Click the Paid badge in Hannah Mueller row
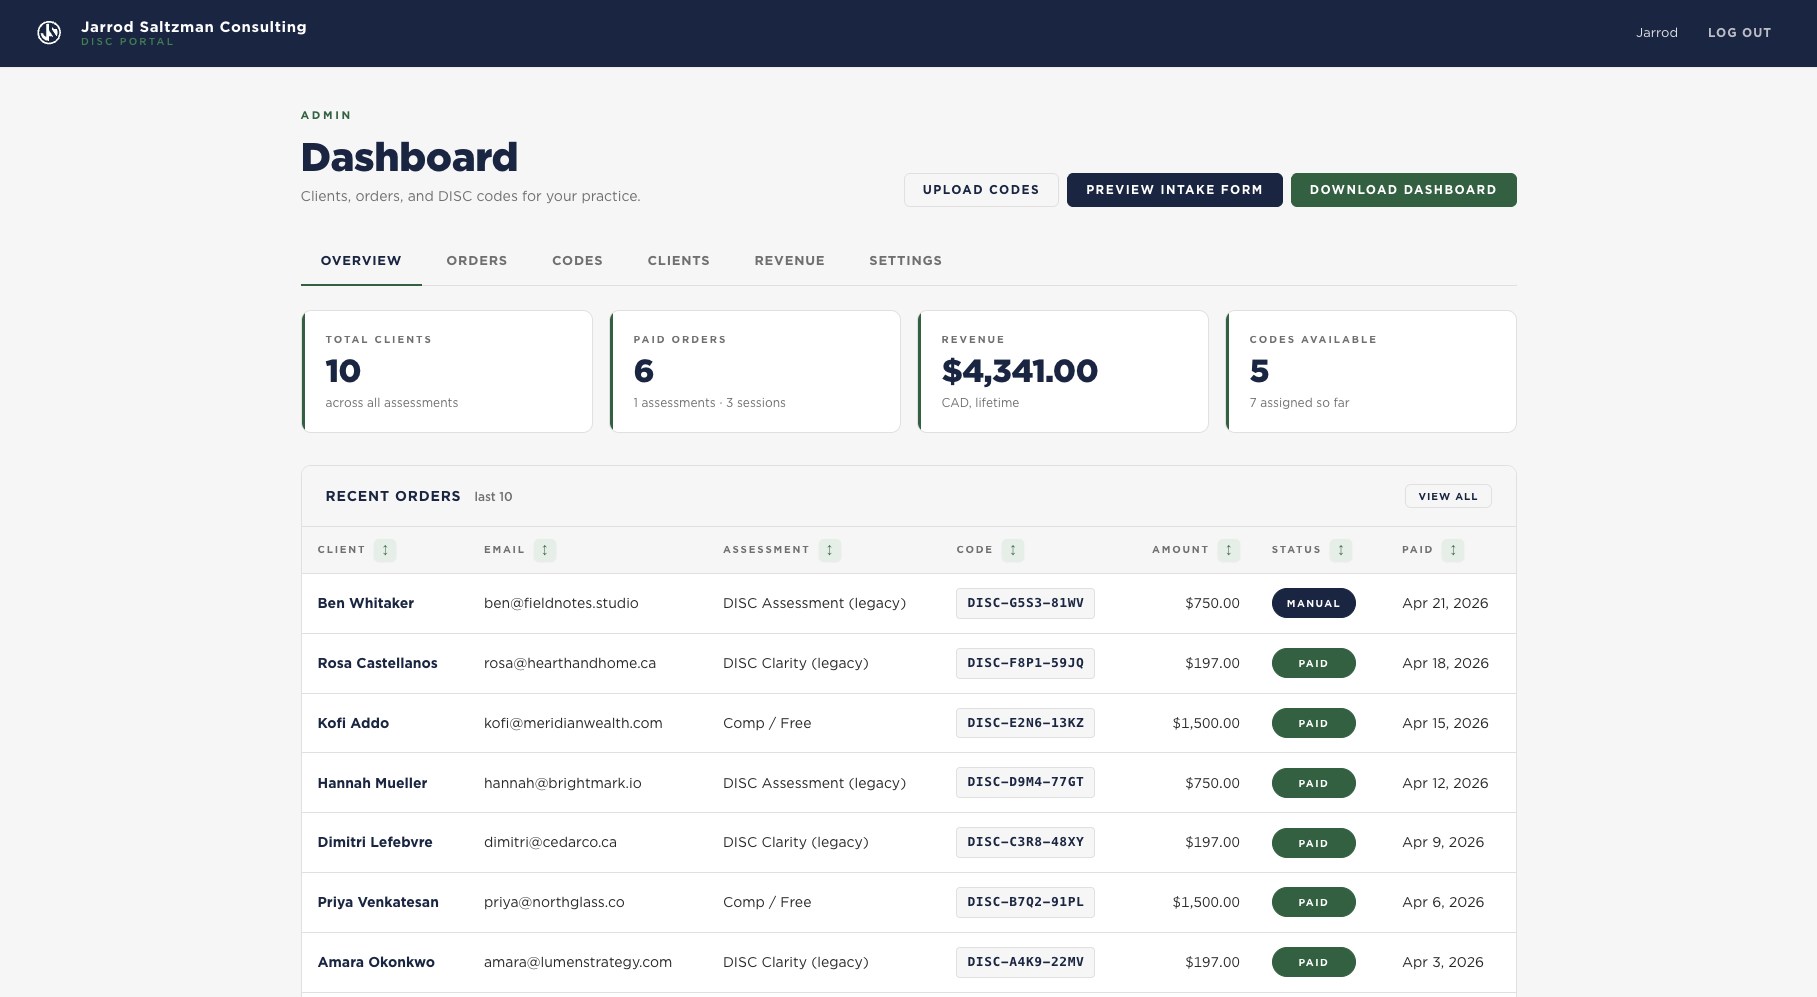Screen dimensions: 1817x997 1313,783
